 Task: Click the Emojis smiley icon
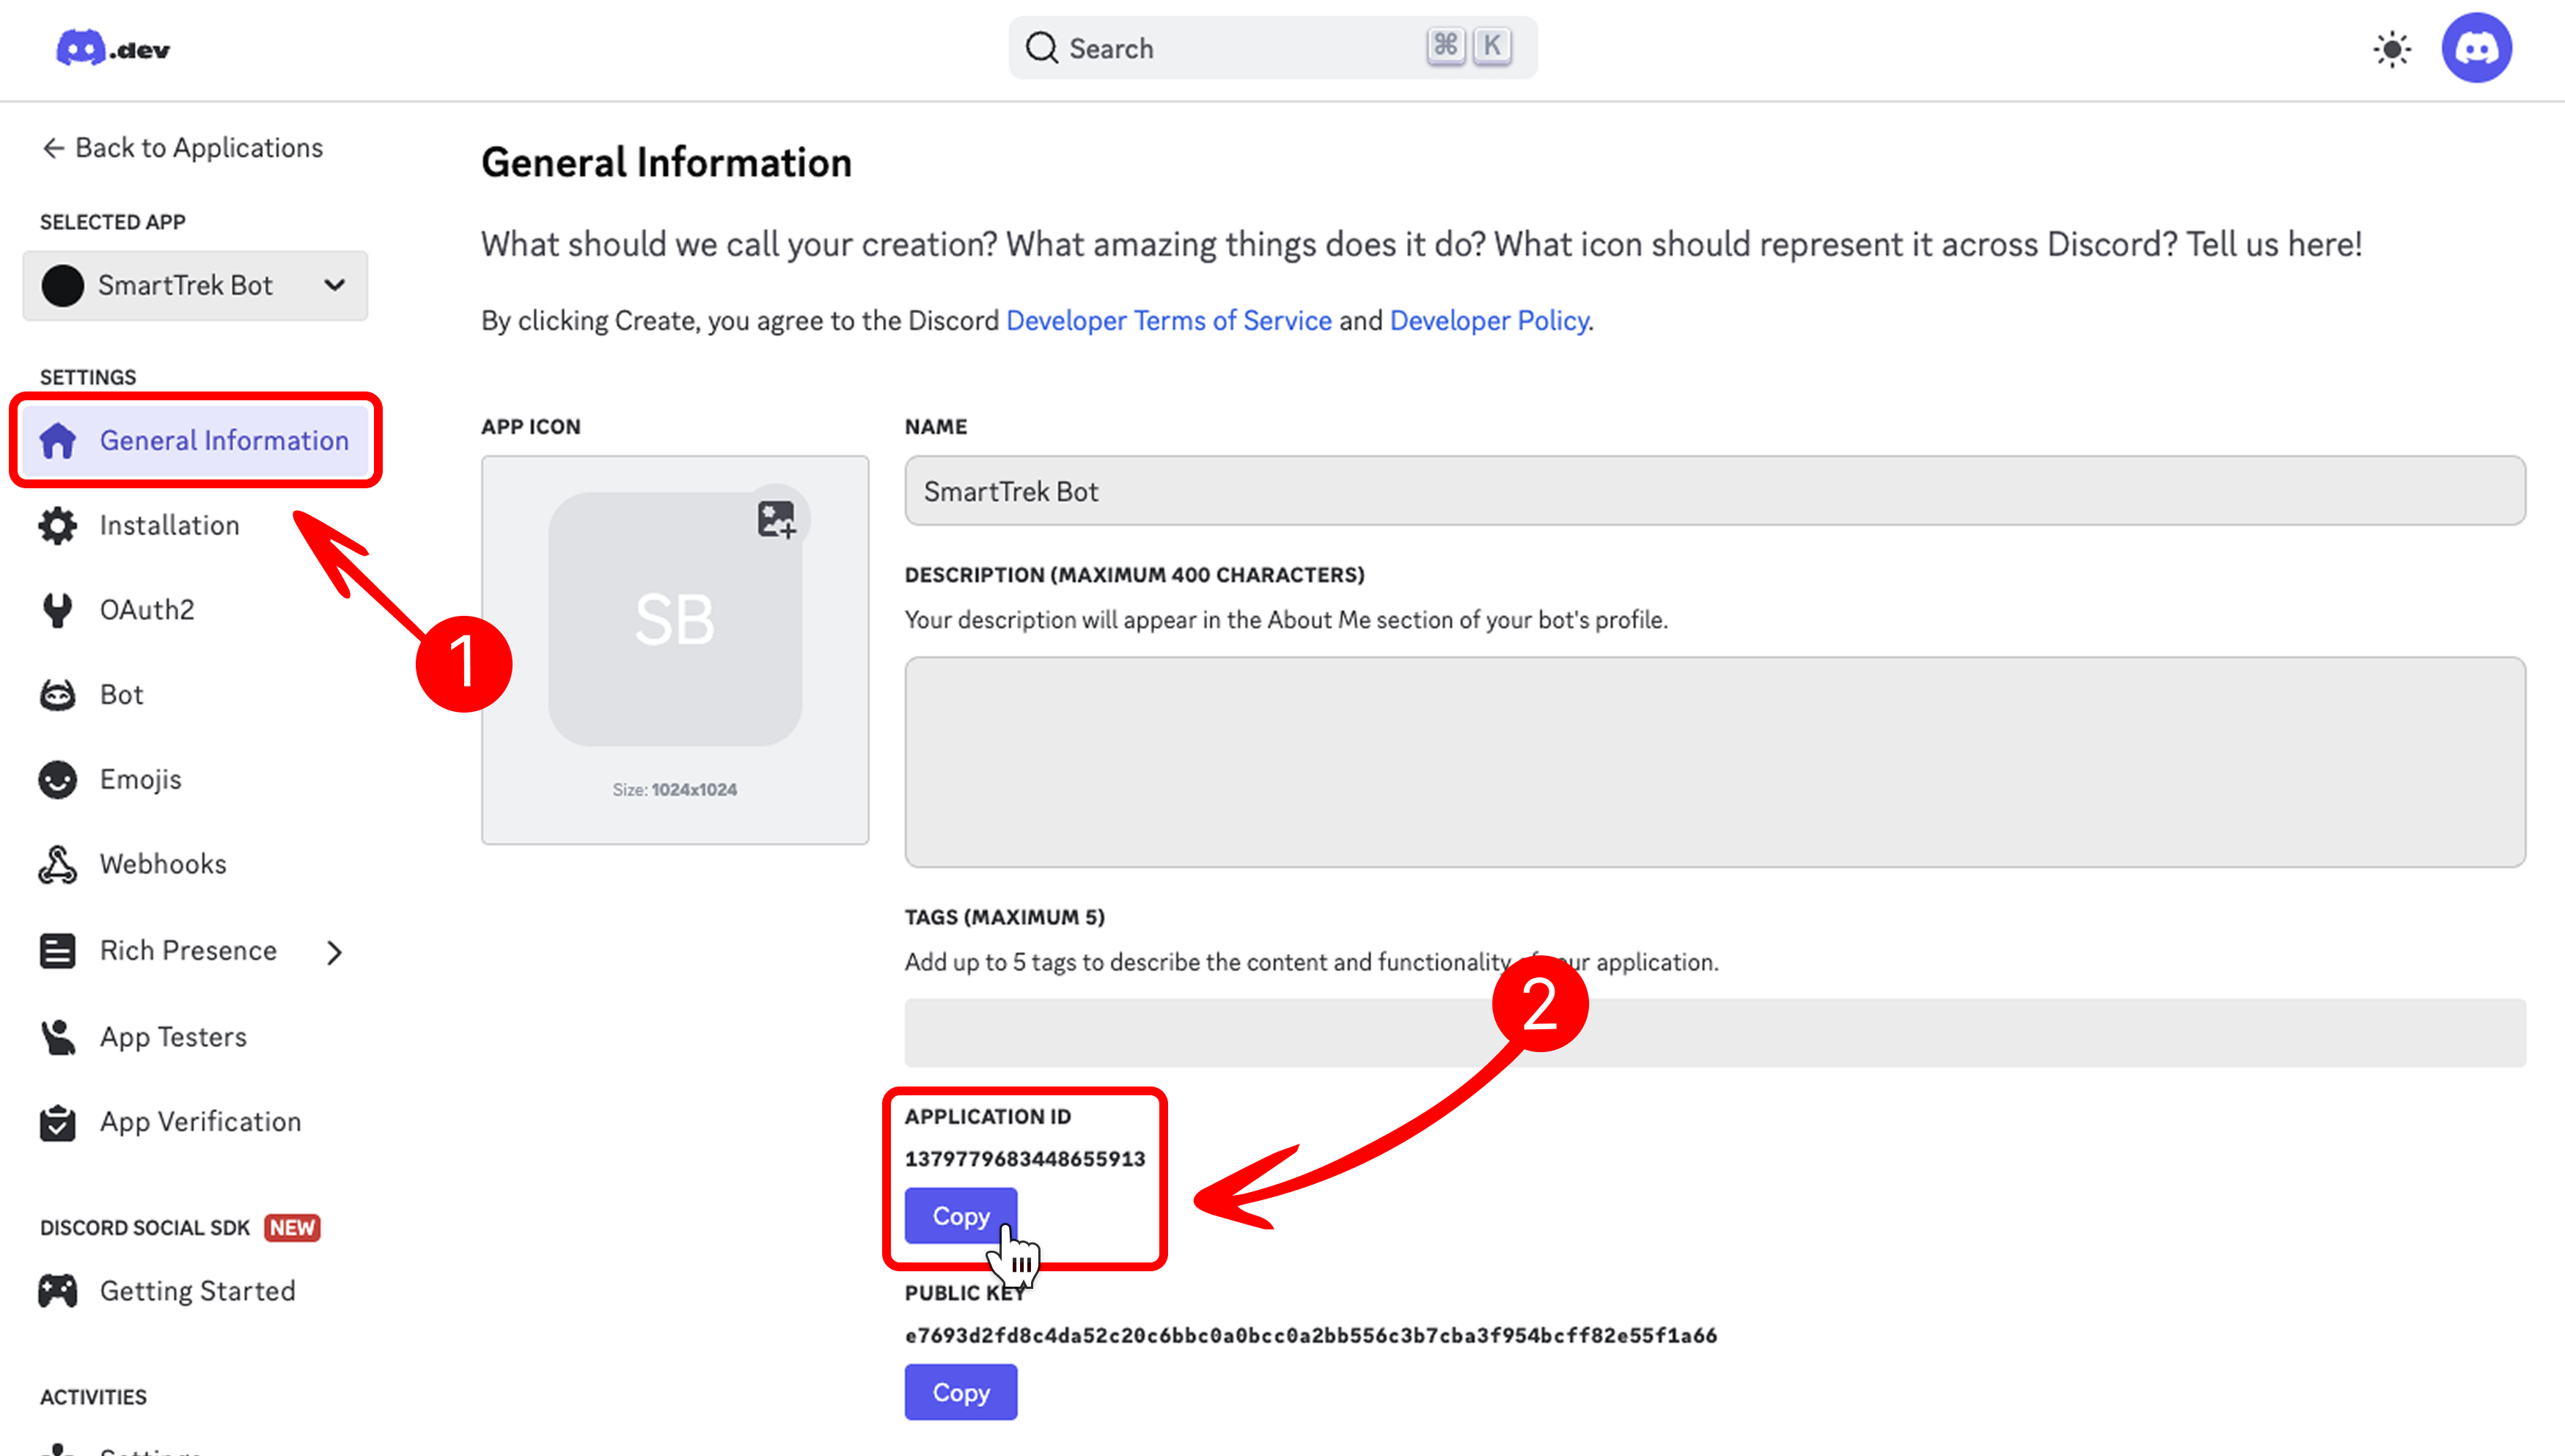pyautogui.click(x=58, y=780)
